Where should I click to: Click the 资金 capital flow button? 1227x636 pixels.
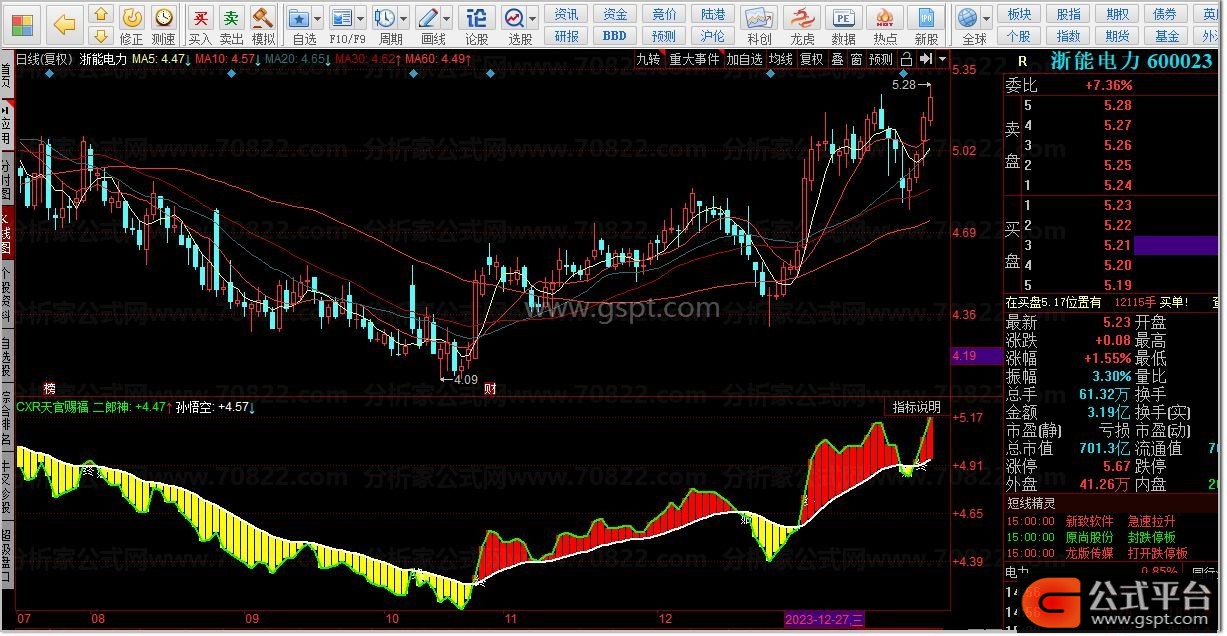point(616,14)
